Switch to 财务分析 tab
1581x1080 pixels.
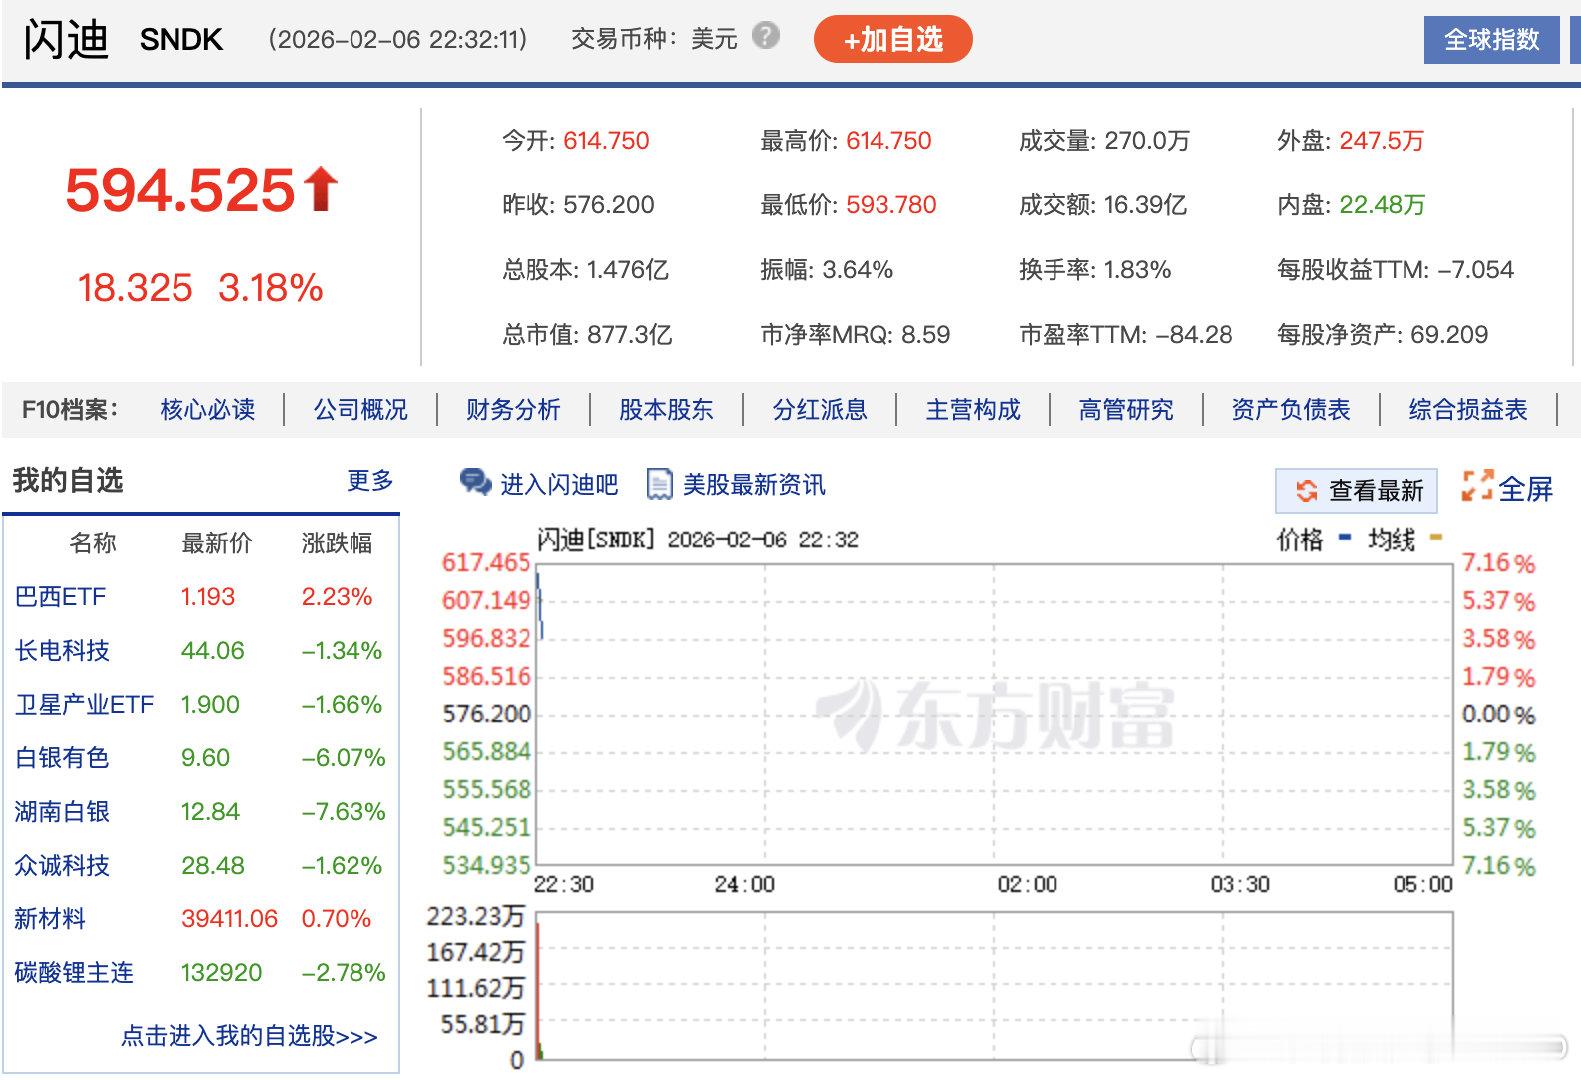click(x=514, y=409)
